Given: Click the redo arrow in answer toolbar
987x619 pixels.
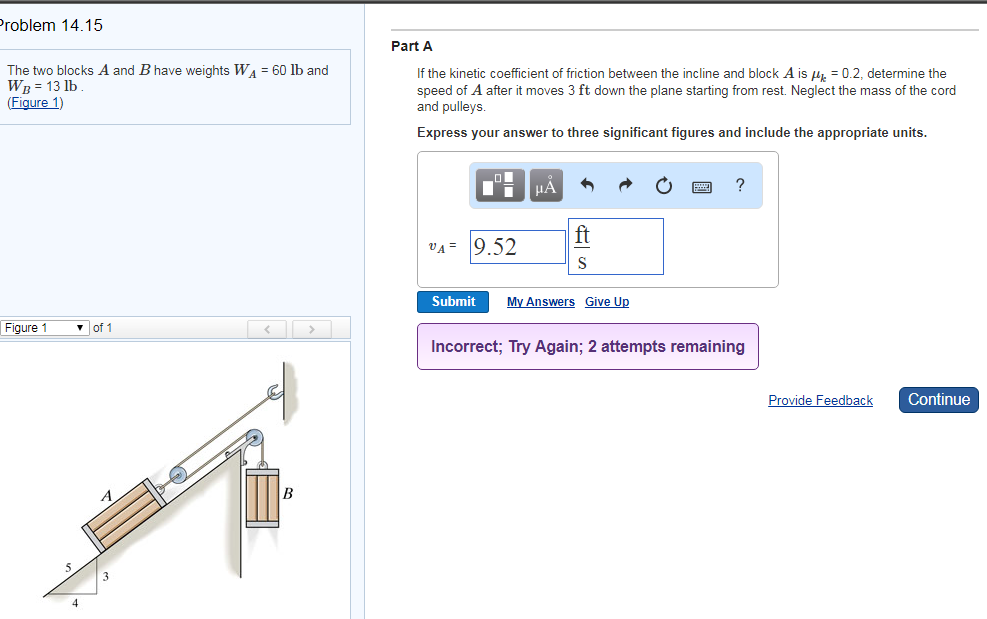Looking at the screenshot, I should coord(624,185).
